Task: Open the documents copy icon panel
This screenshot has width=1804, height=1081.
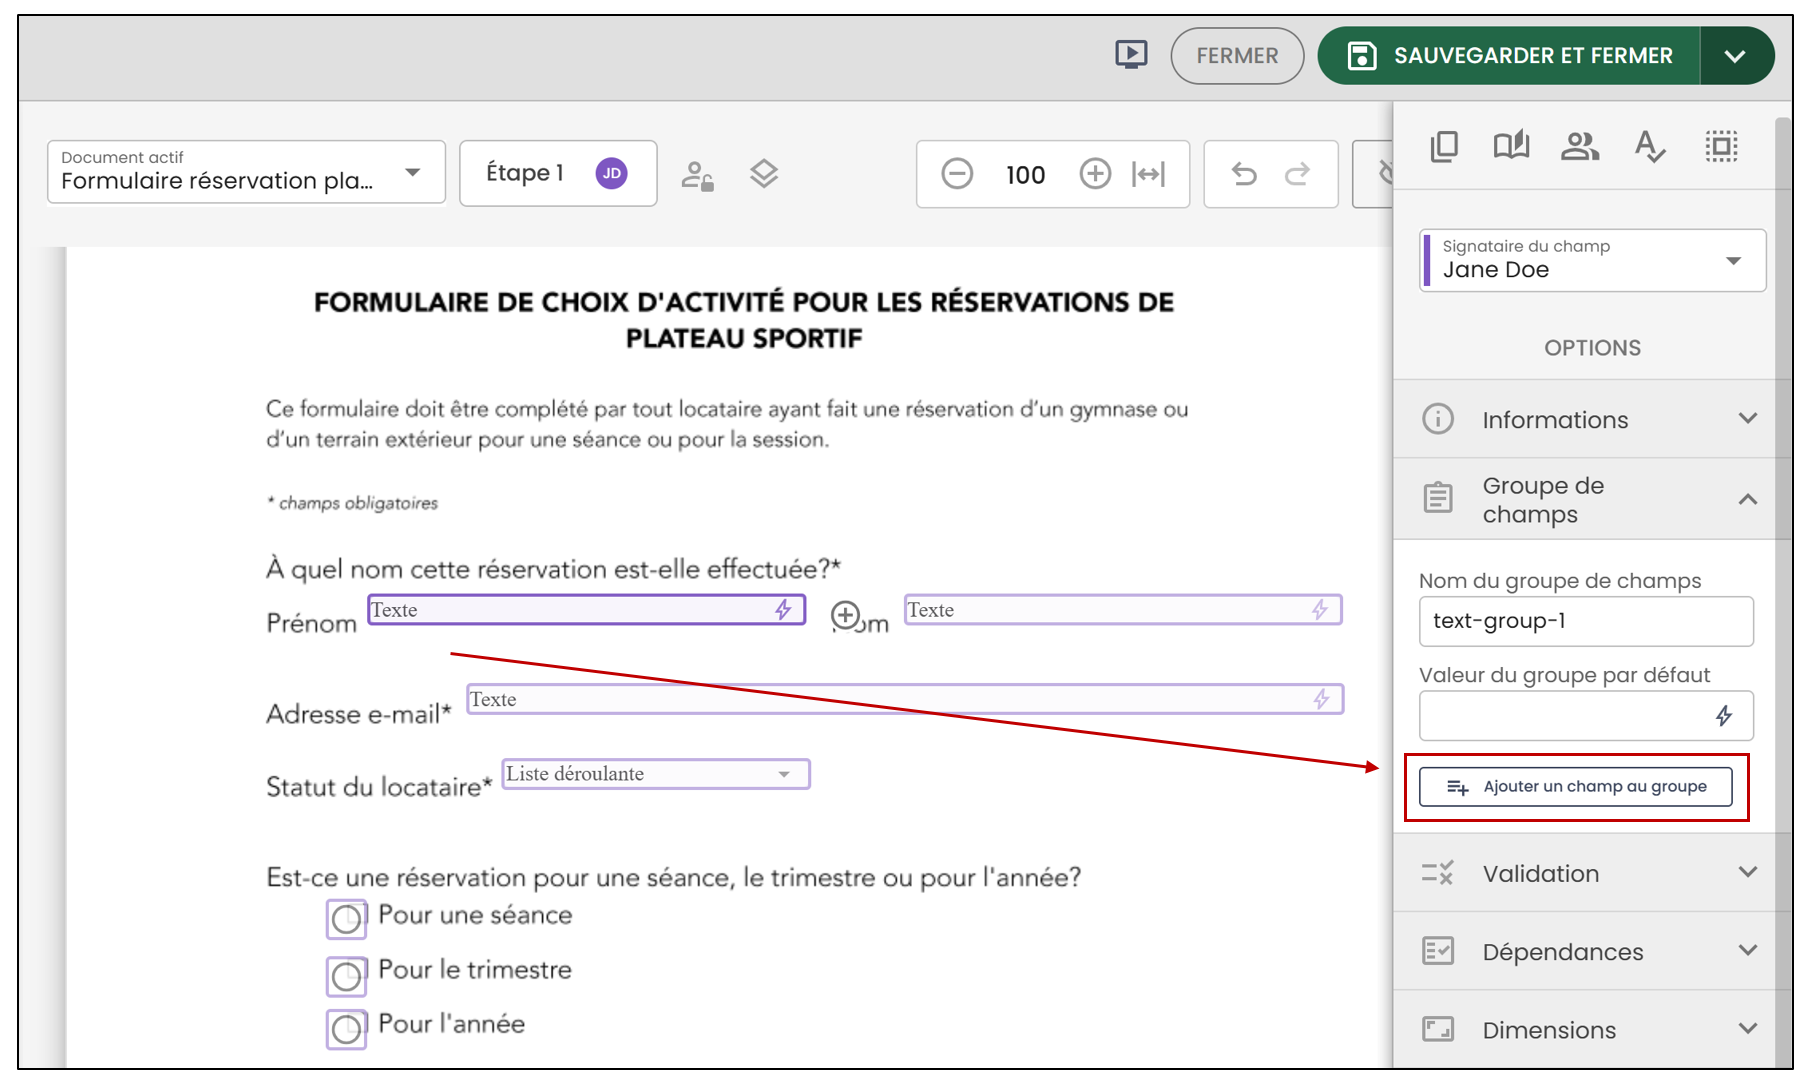Action: pos(1444,146)
